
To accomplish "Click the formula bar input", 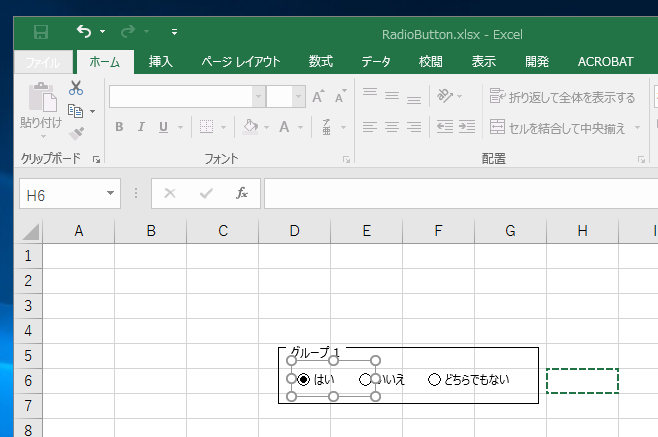I will tap(461, 194).
